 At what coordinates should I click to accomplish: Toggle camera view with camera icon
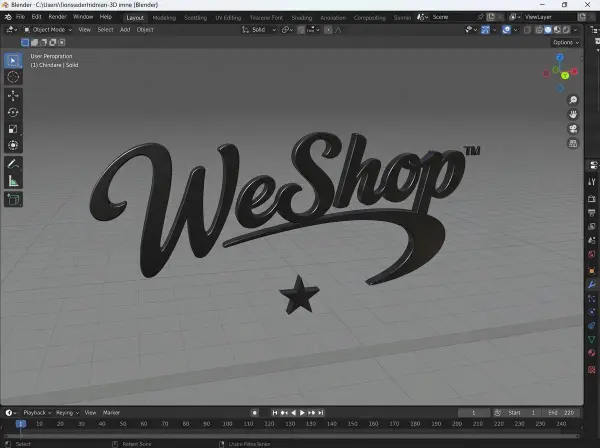point(573,129)
